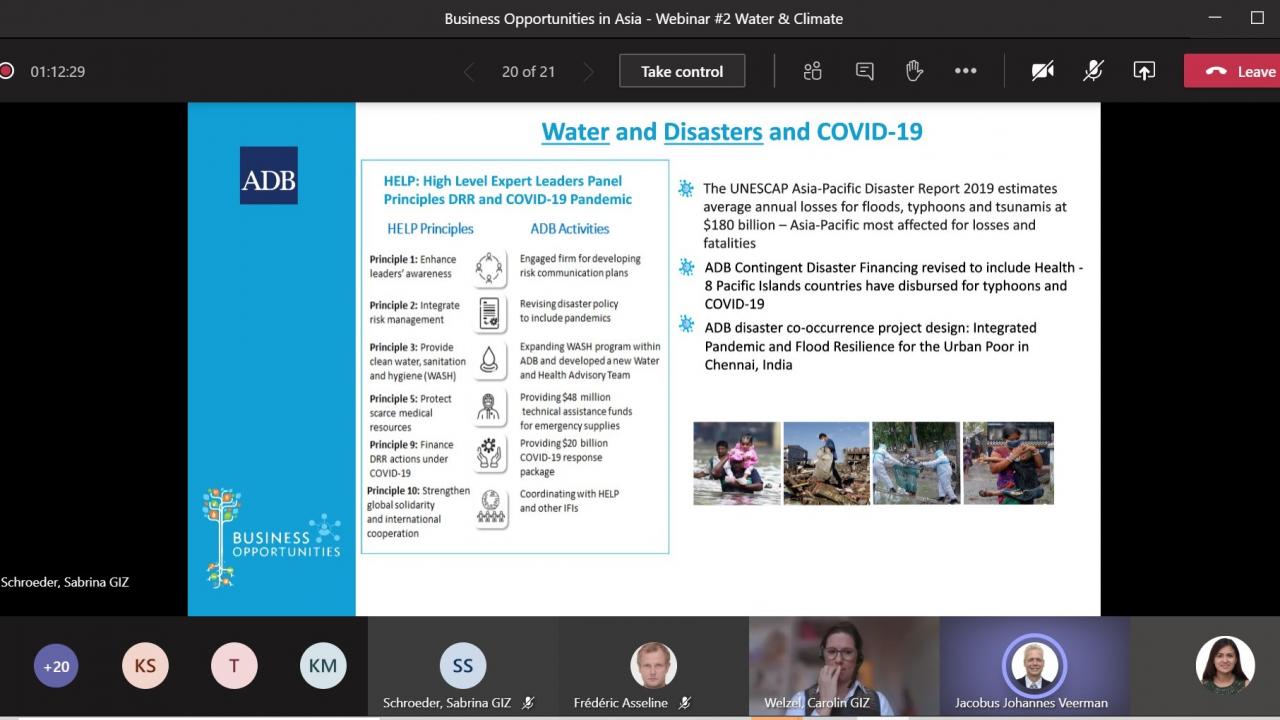Click the flood rescue photo
Image resolution: width=1280 pixels, height=720 pixels.
click(737, 463)
